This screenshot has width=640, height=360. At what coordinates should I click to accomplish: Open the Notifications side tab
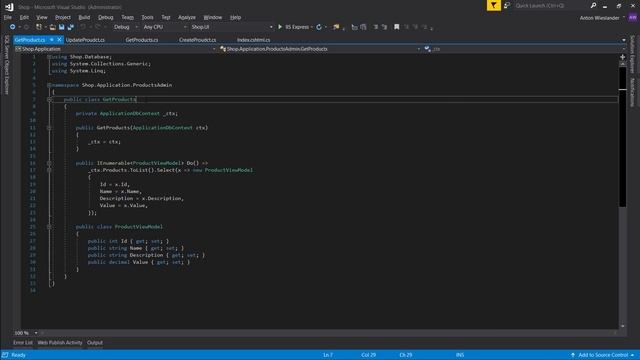632,92
